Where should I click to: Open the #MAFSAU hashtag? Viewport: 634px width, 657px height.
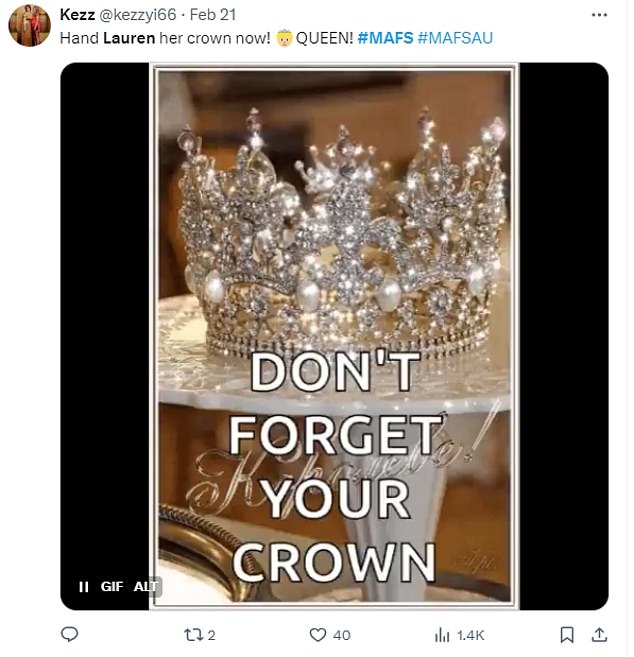[455, 38]
